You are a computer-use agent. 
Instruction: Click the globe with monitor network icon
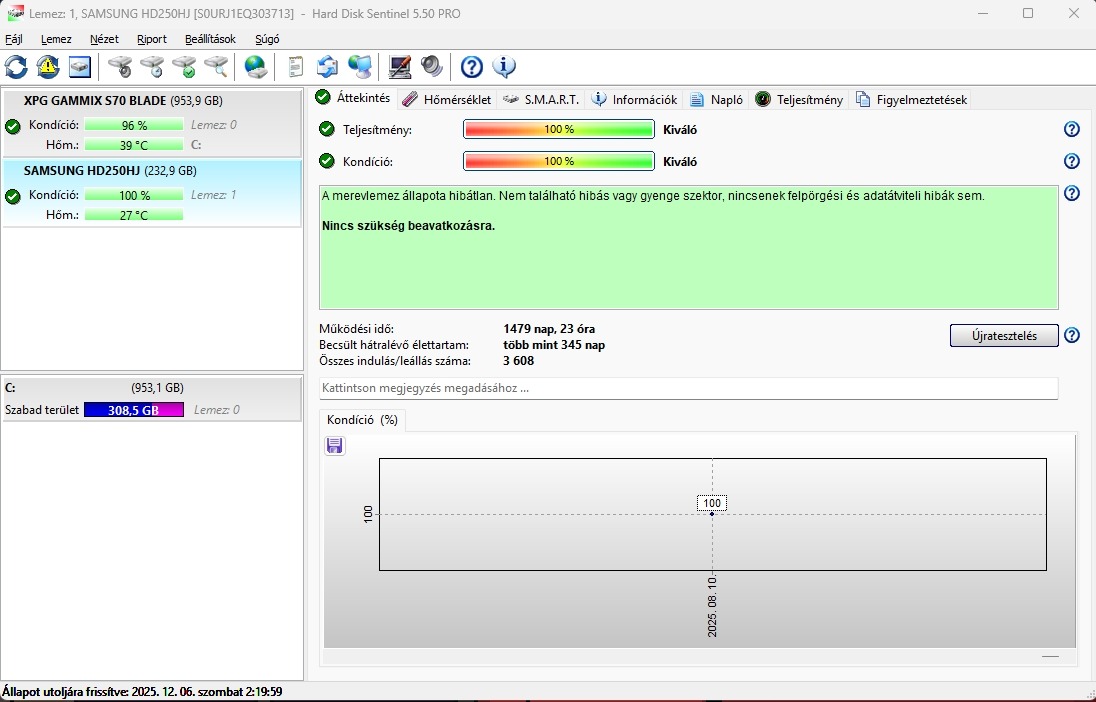360,66
